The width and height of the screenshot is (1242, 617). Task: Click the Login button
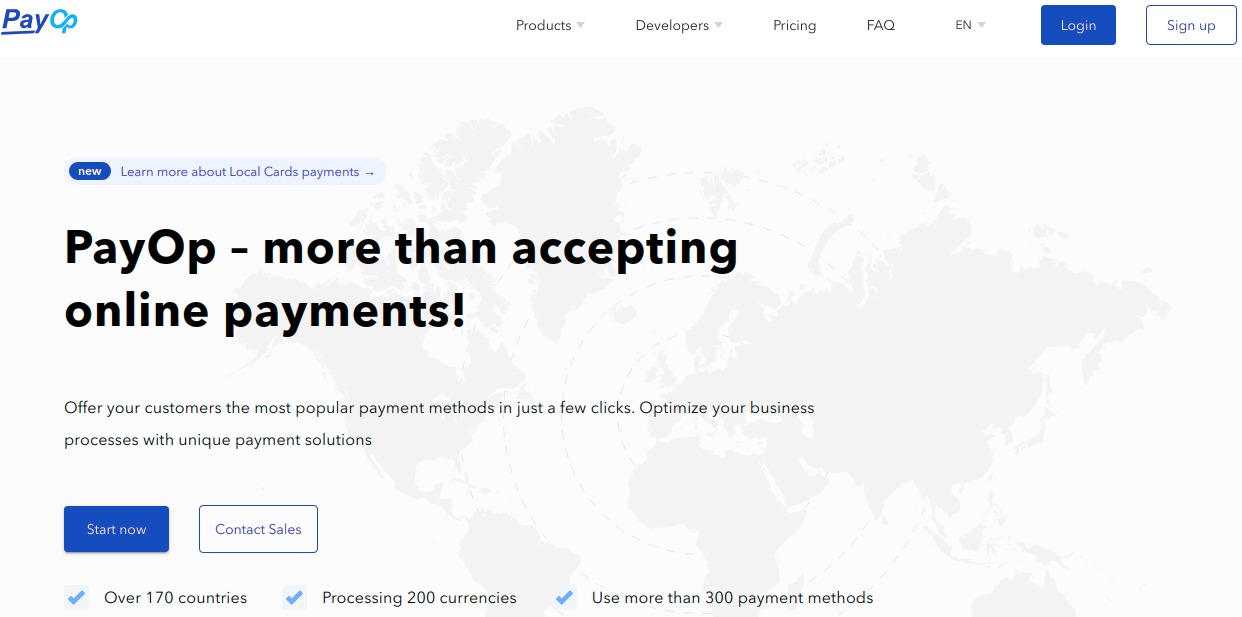click(1078, 25)
